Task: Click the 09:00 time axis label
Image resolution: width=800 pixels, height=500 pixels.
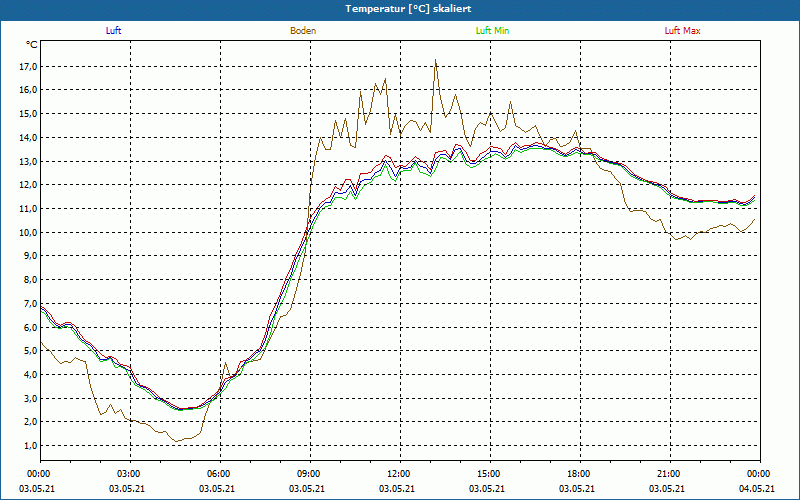Action: pos(311,474)
